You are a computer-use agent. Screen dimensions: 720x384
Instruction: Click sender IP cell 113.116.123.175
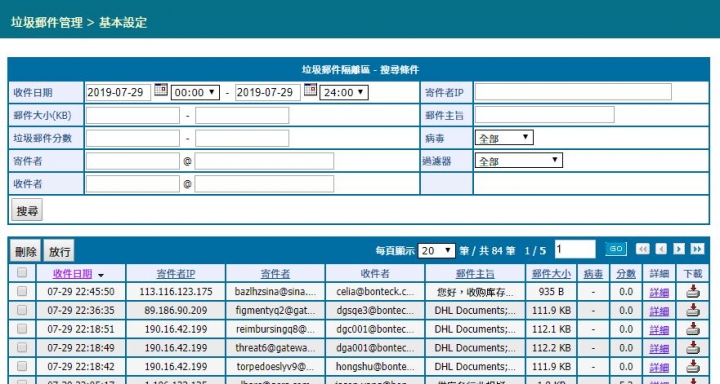click(x=176, y=292)
